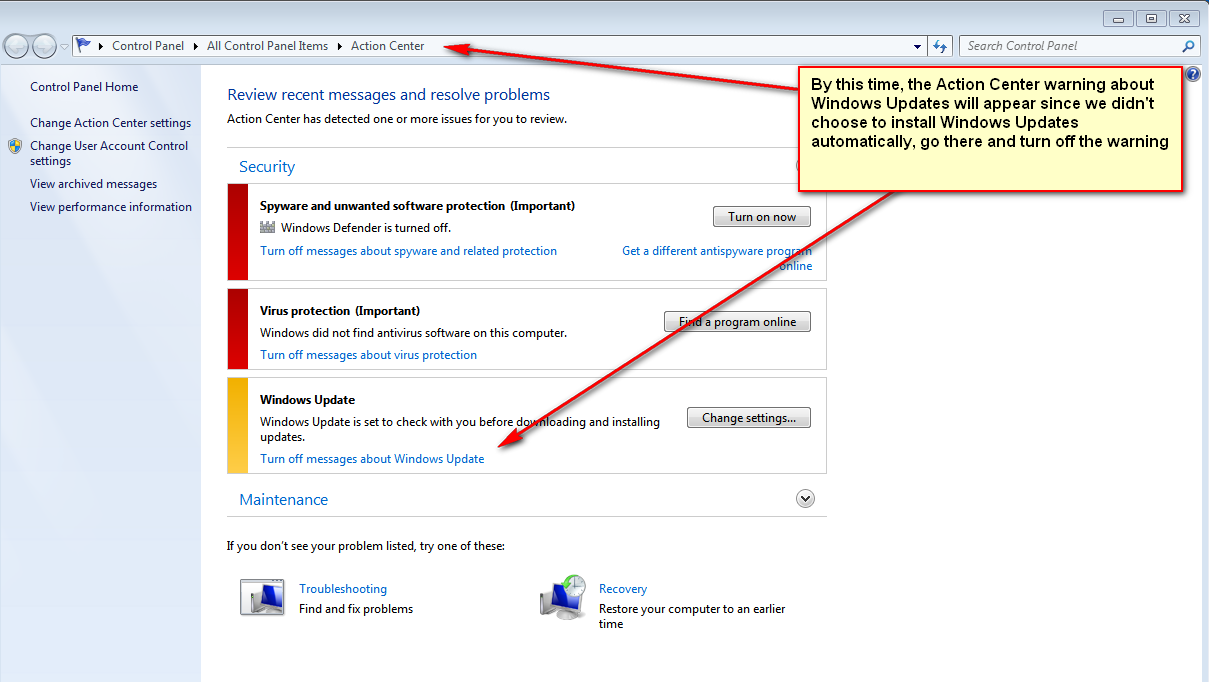The width and height of the screenshot is (1209, 682).
Task: Click the Troubleshooting monitor icon
Action: 262,597
